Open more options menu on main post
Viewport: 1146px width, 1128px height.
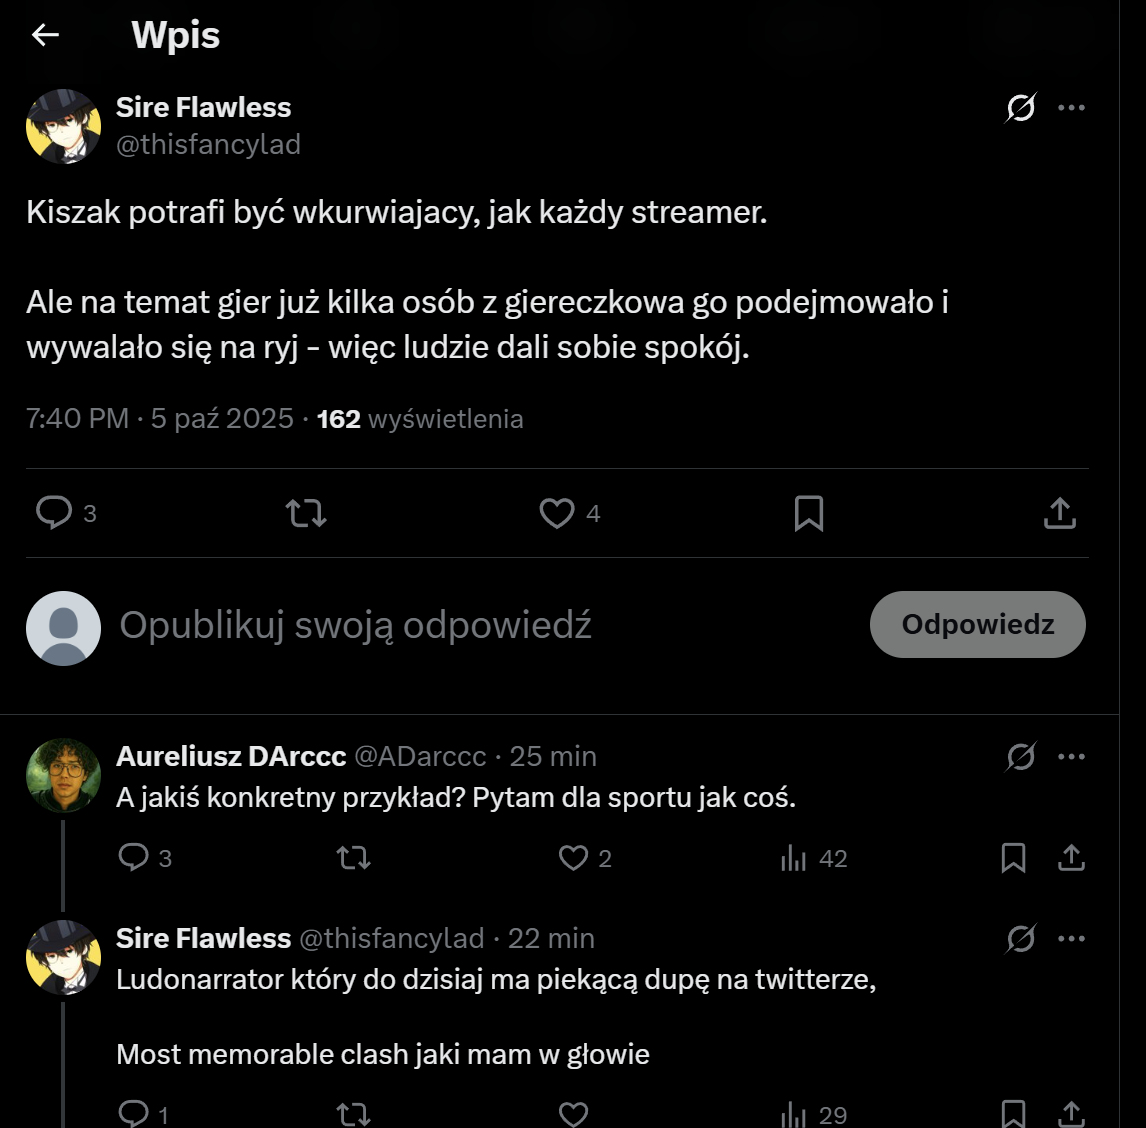(1071, 108)
